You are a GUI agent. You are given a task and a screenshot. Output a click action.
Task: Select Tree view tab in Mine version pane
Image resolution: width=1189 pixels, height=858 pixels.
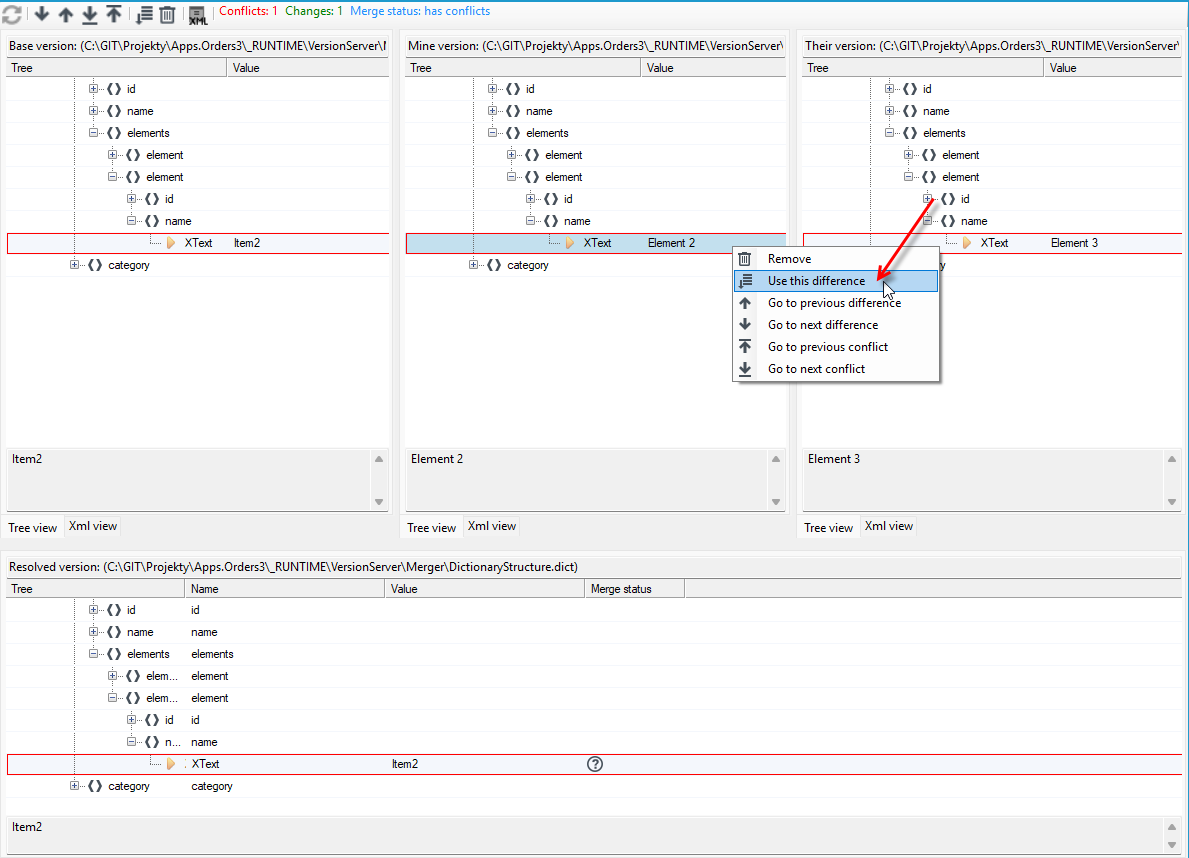pyautogui.click(x=431, y=527)
